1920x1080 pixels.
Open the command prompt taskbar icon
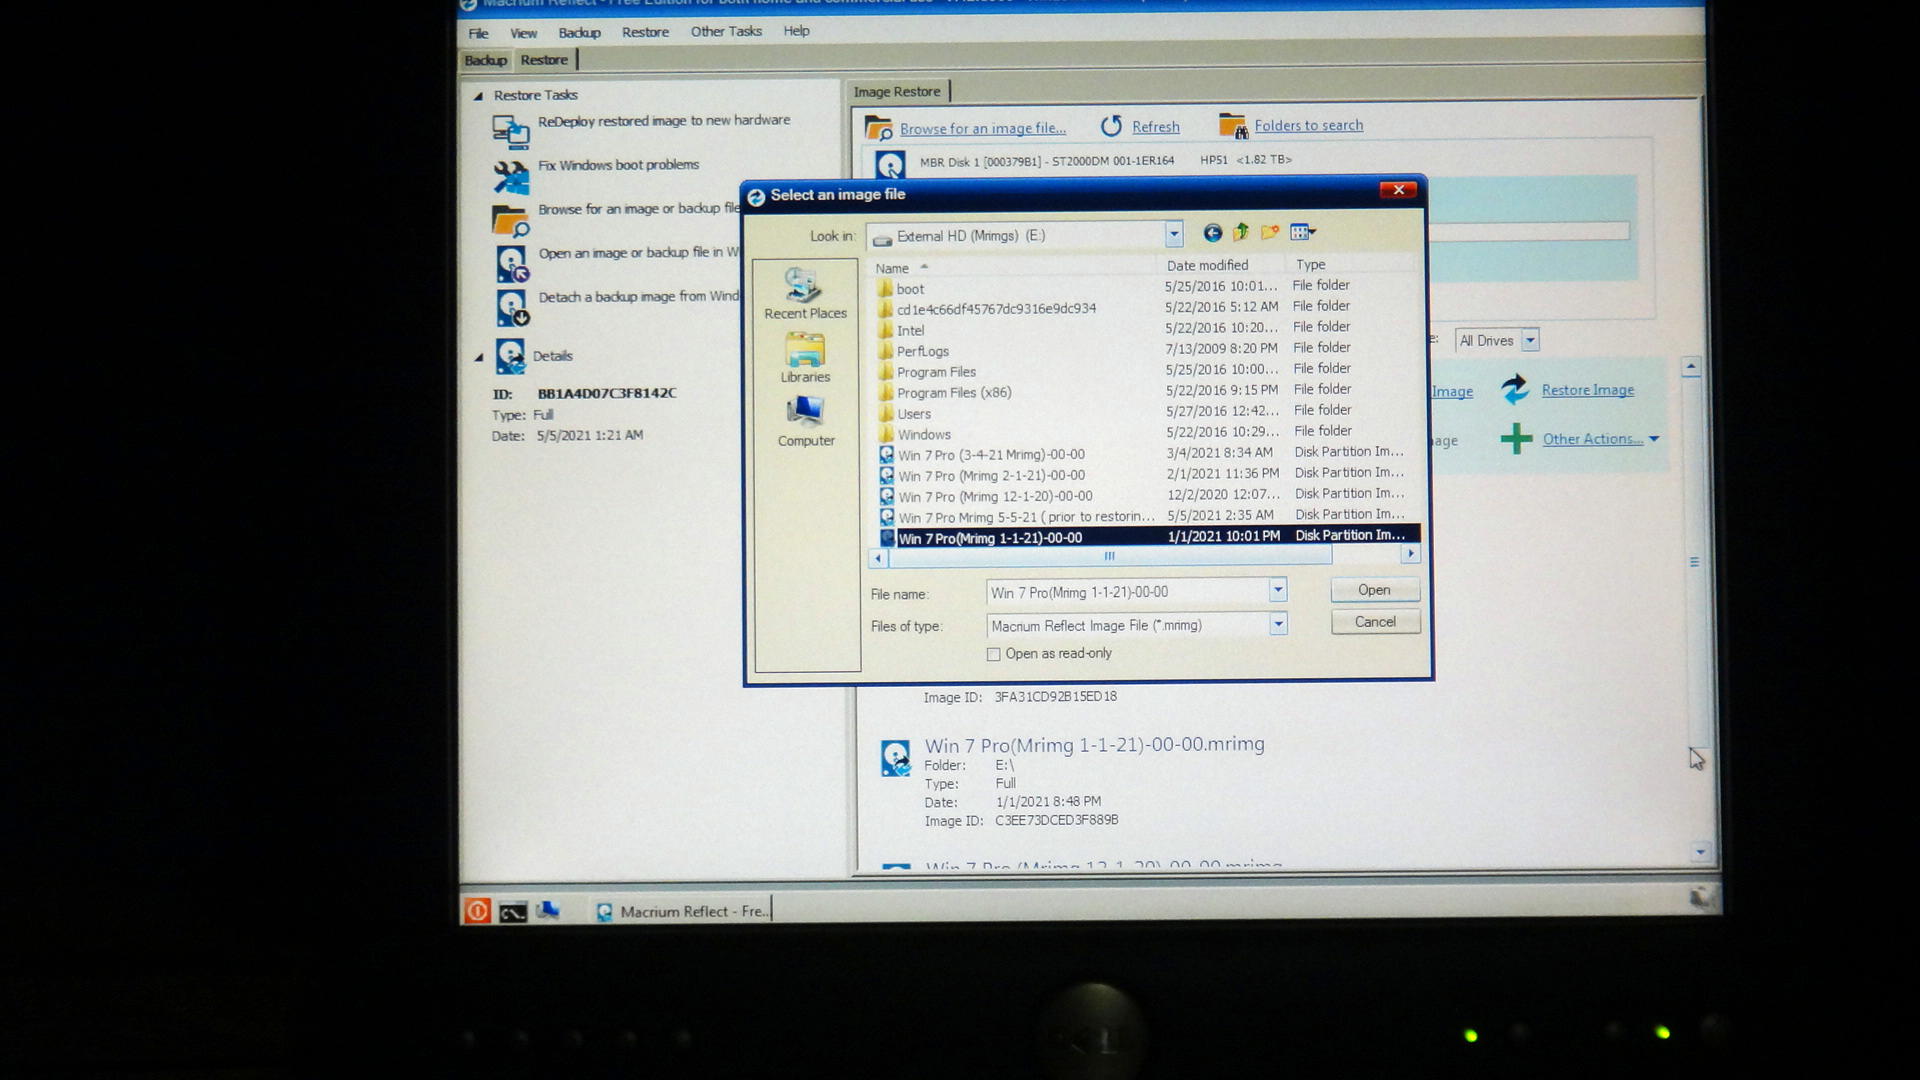tap(513, 912)
